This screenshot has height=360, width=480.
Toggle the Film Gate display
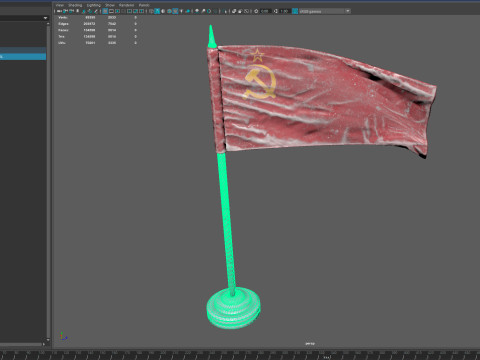coord(111,11)
